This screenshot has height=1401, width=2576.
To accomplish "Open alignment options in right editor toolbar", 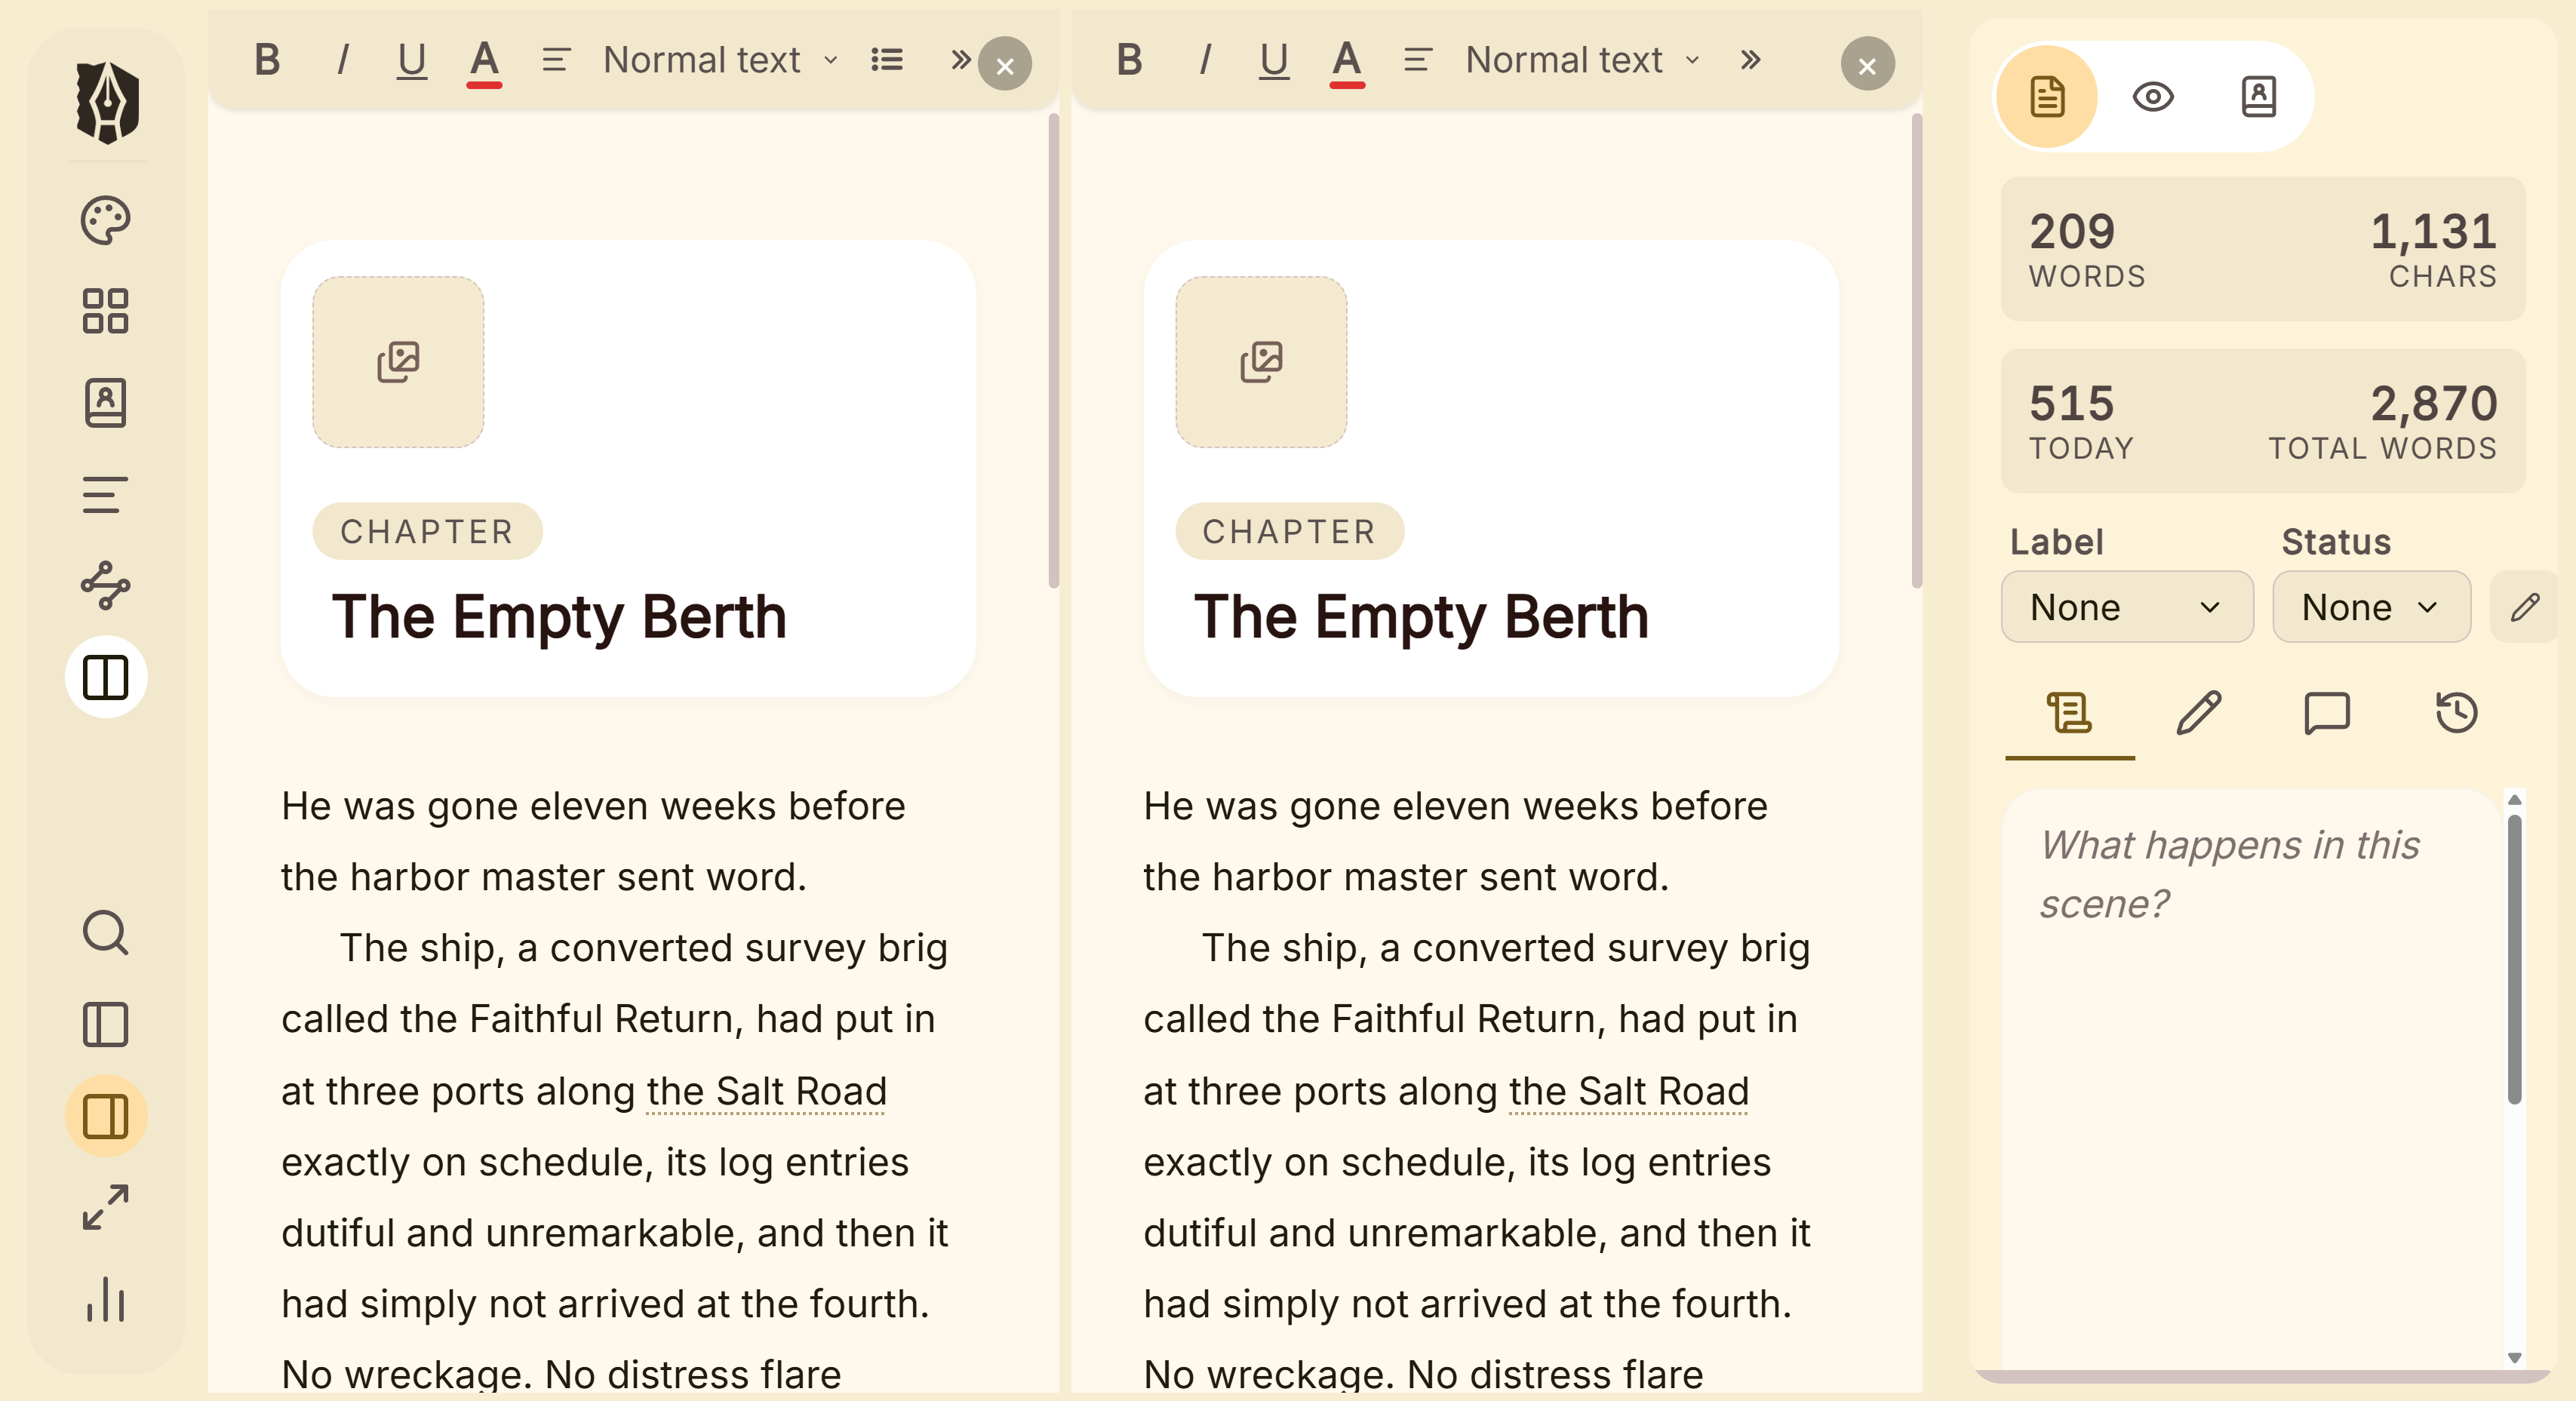I will click(1418, 60).
